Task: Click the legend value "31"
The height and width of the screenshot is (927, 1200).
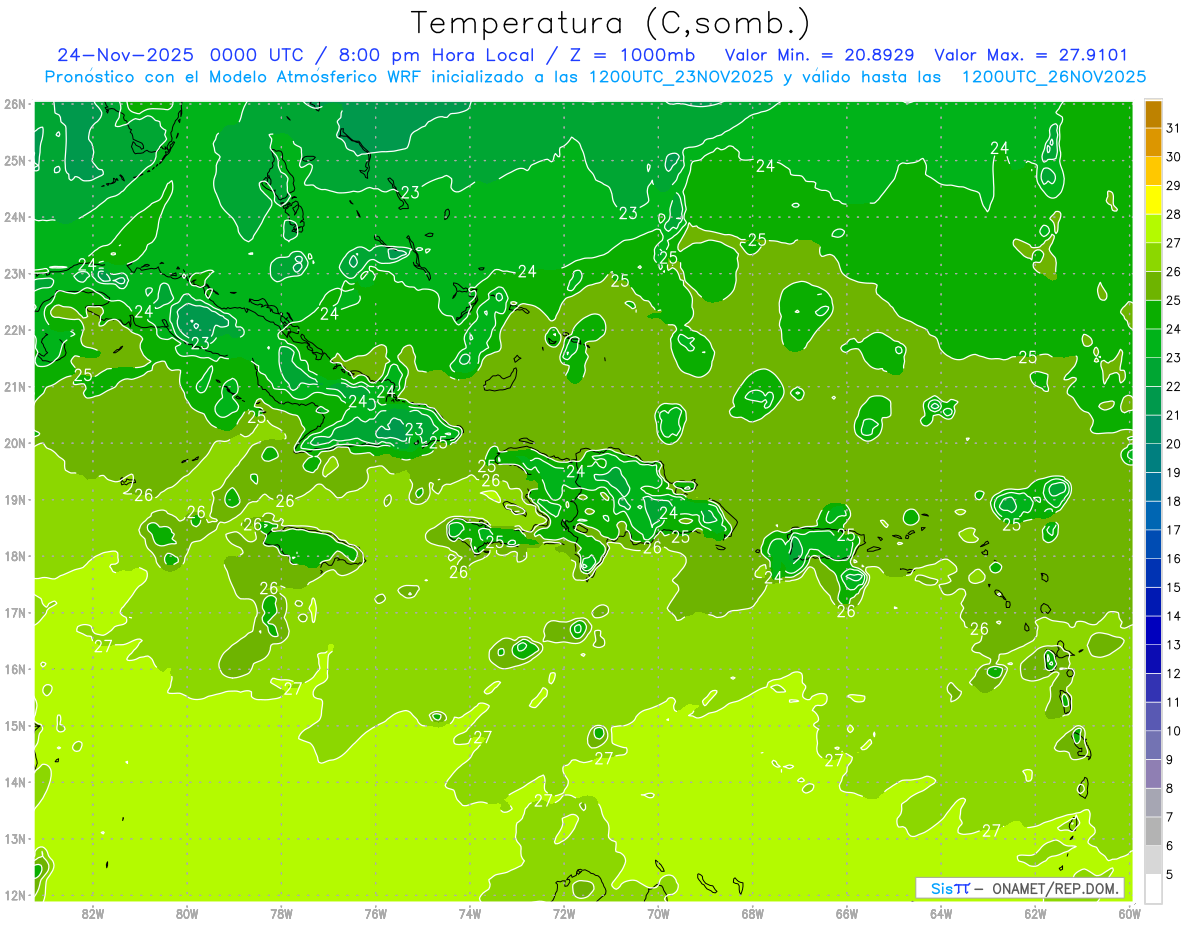Action: (x=1174, y=128)
